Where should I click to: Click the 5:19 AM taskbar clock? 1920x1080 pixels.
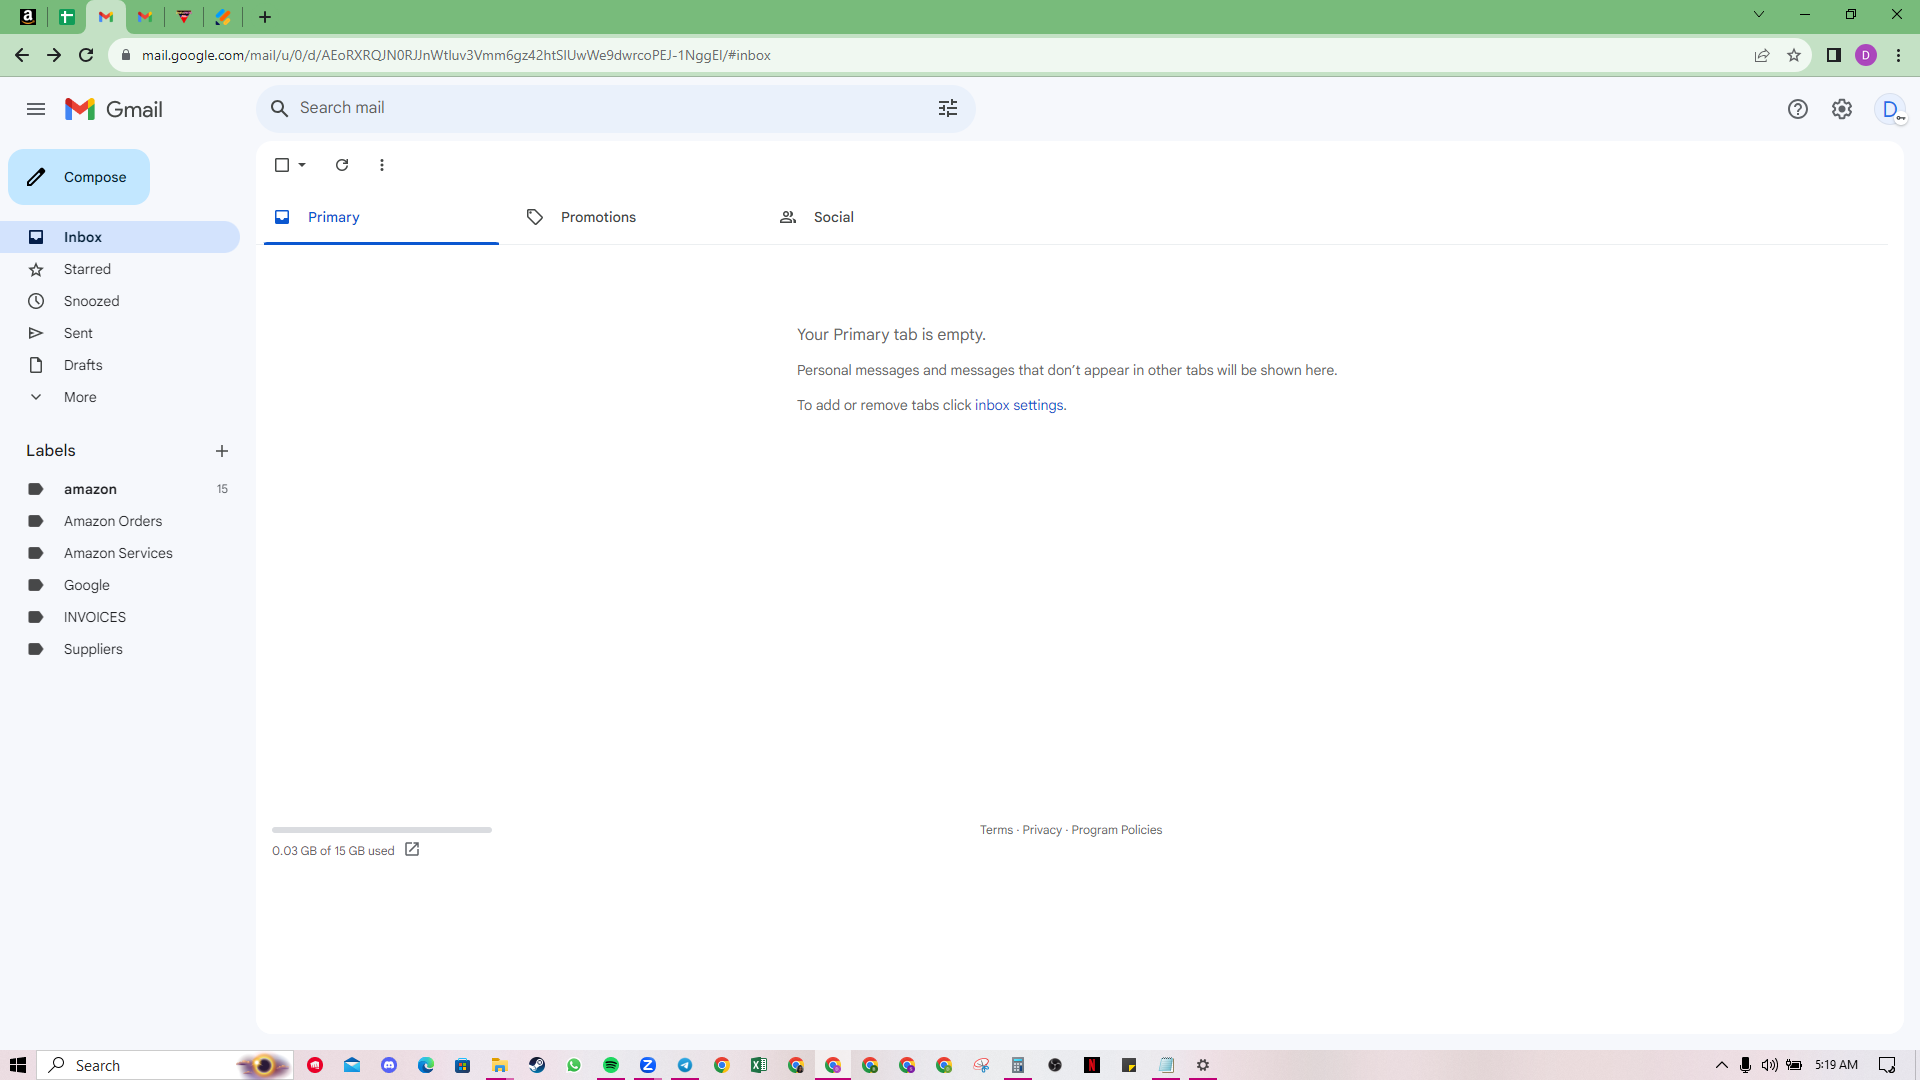[x=1836, y=1065]
